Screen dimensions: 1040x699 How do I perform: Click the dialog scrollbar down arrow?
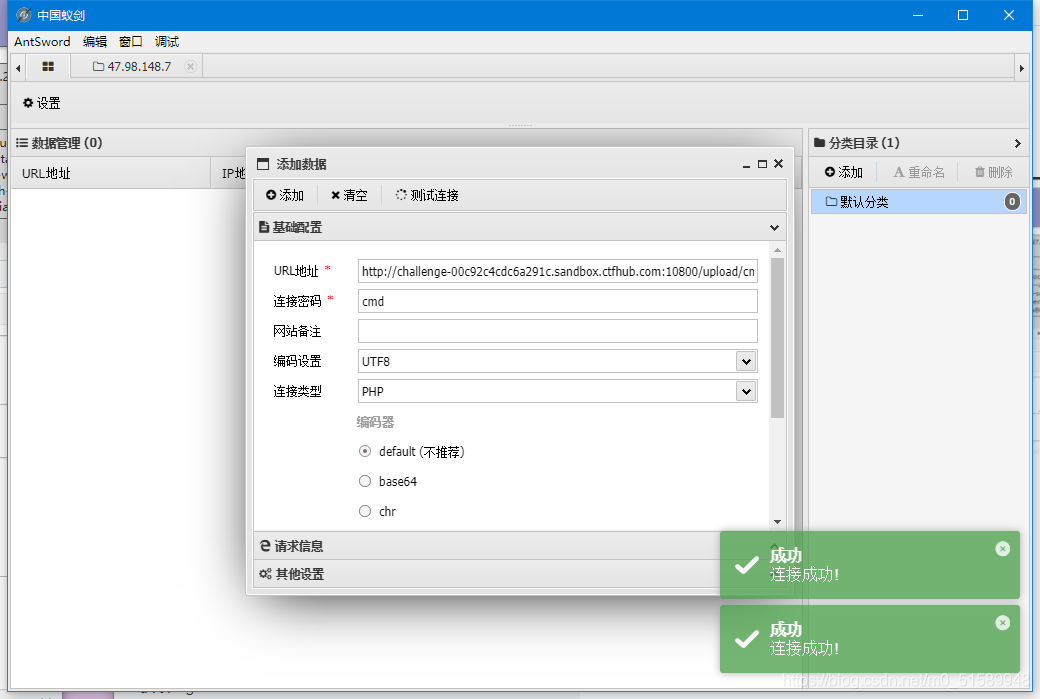pos(777,522)
